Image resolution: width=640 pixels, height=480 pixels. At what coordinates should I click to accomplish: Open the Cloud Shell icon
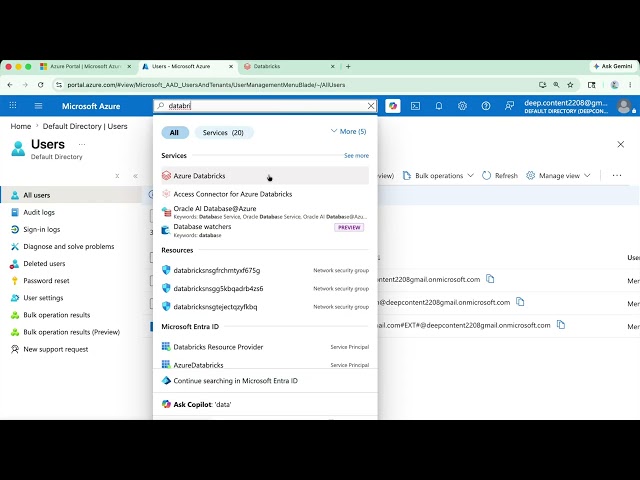coord(416,106)
